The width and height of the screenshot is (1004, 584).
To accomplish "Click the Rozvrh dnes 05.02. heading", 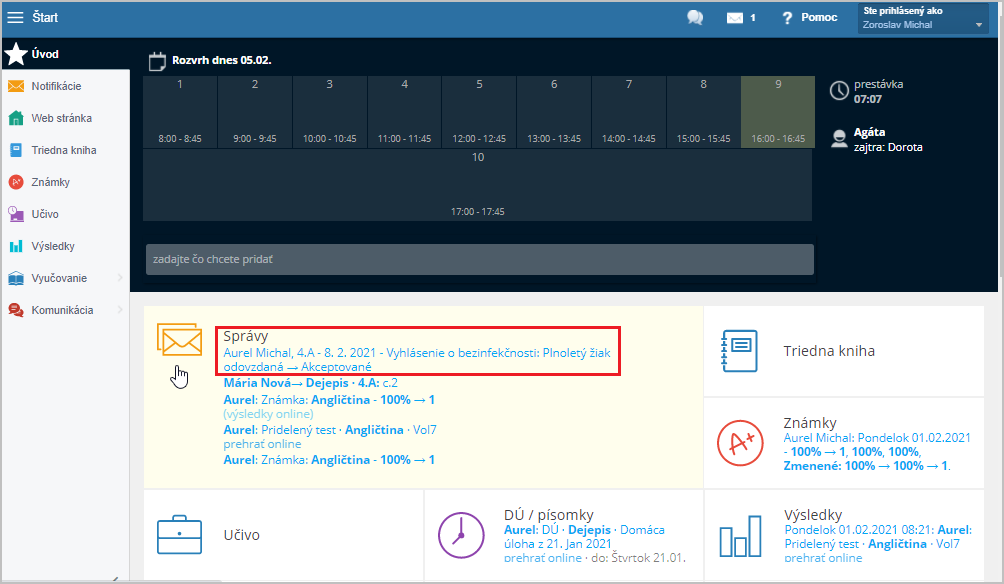I will [222, 60].
